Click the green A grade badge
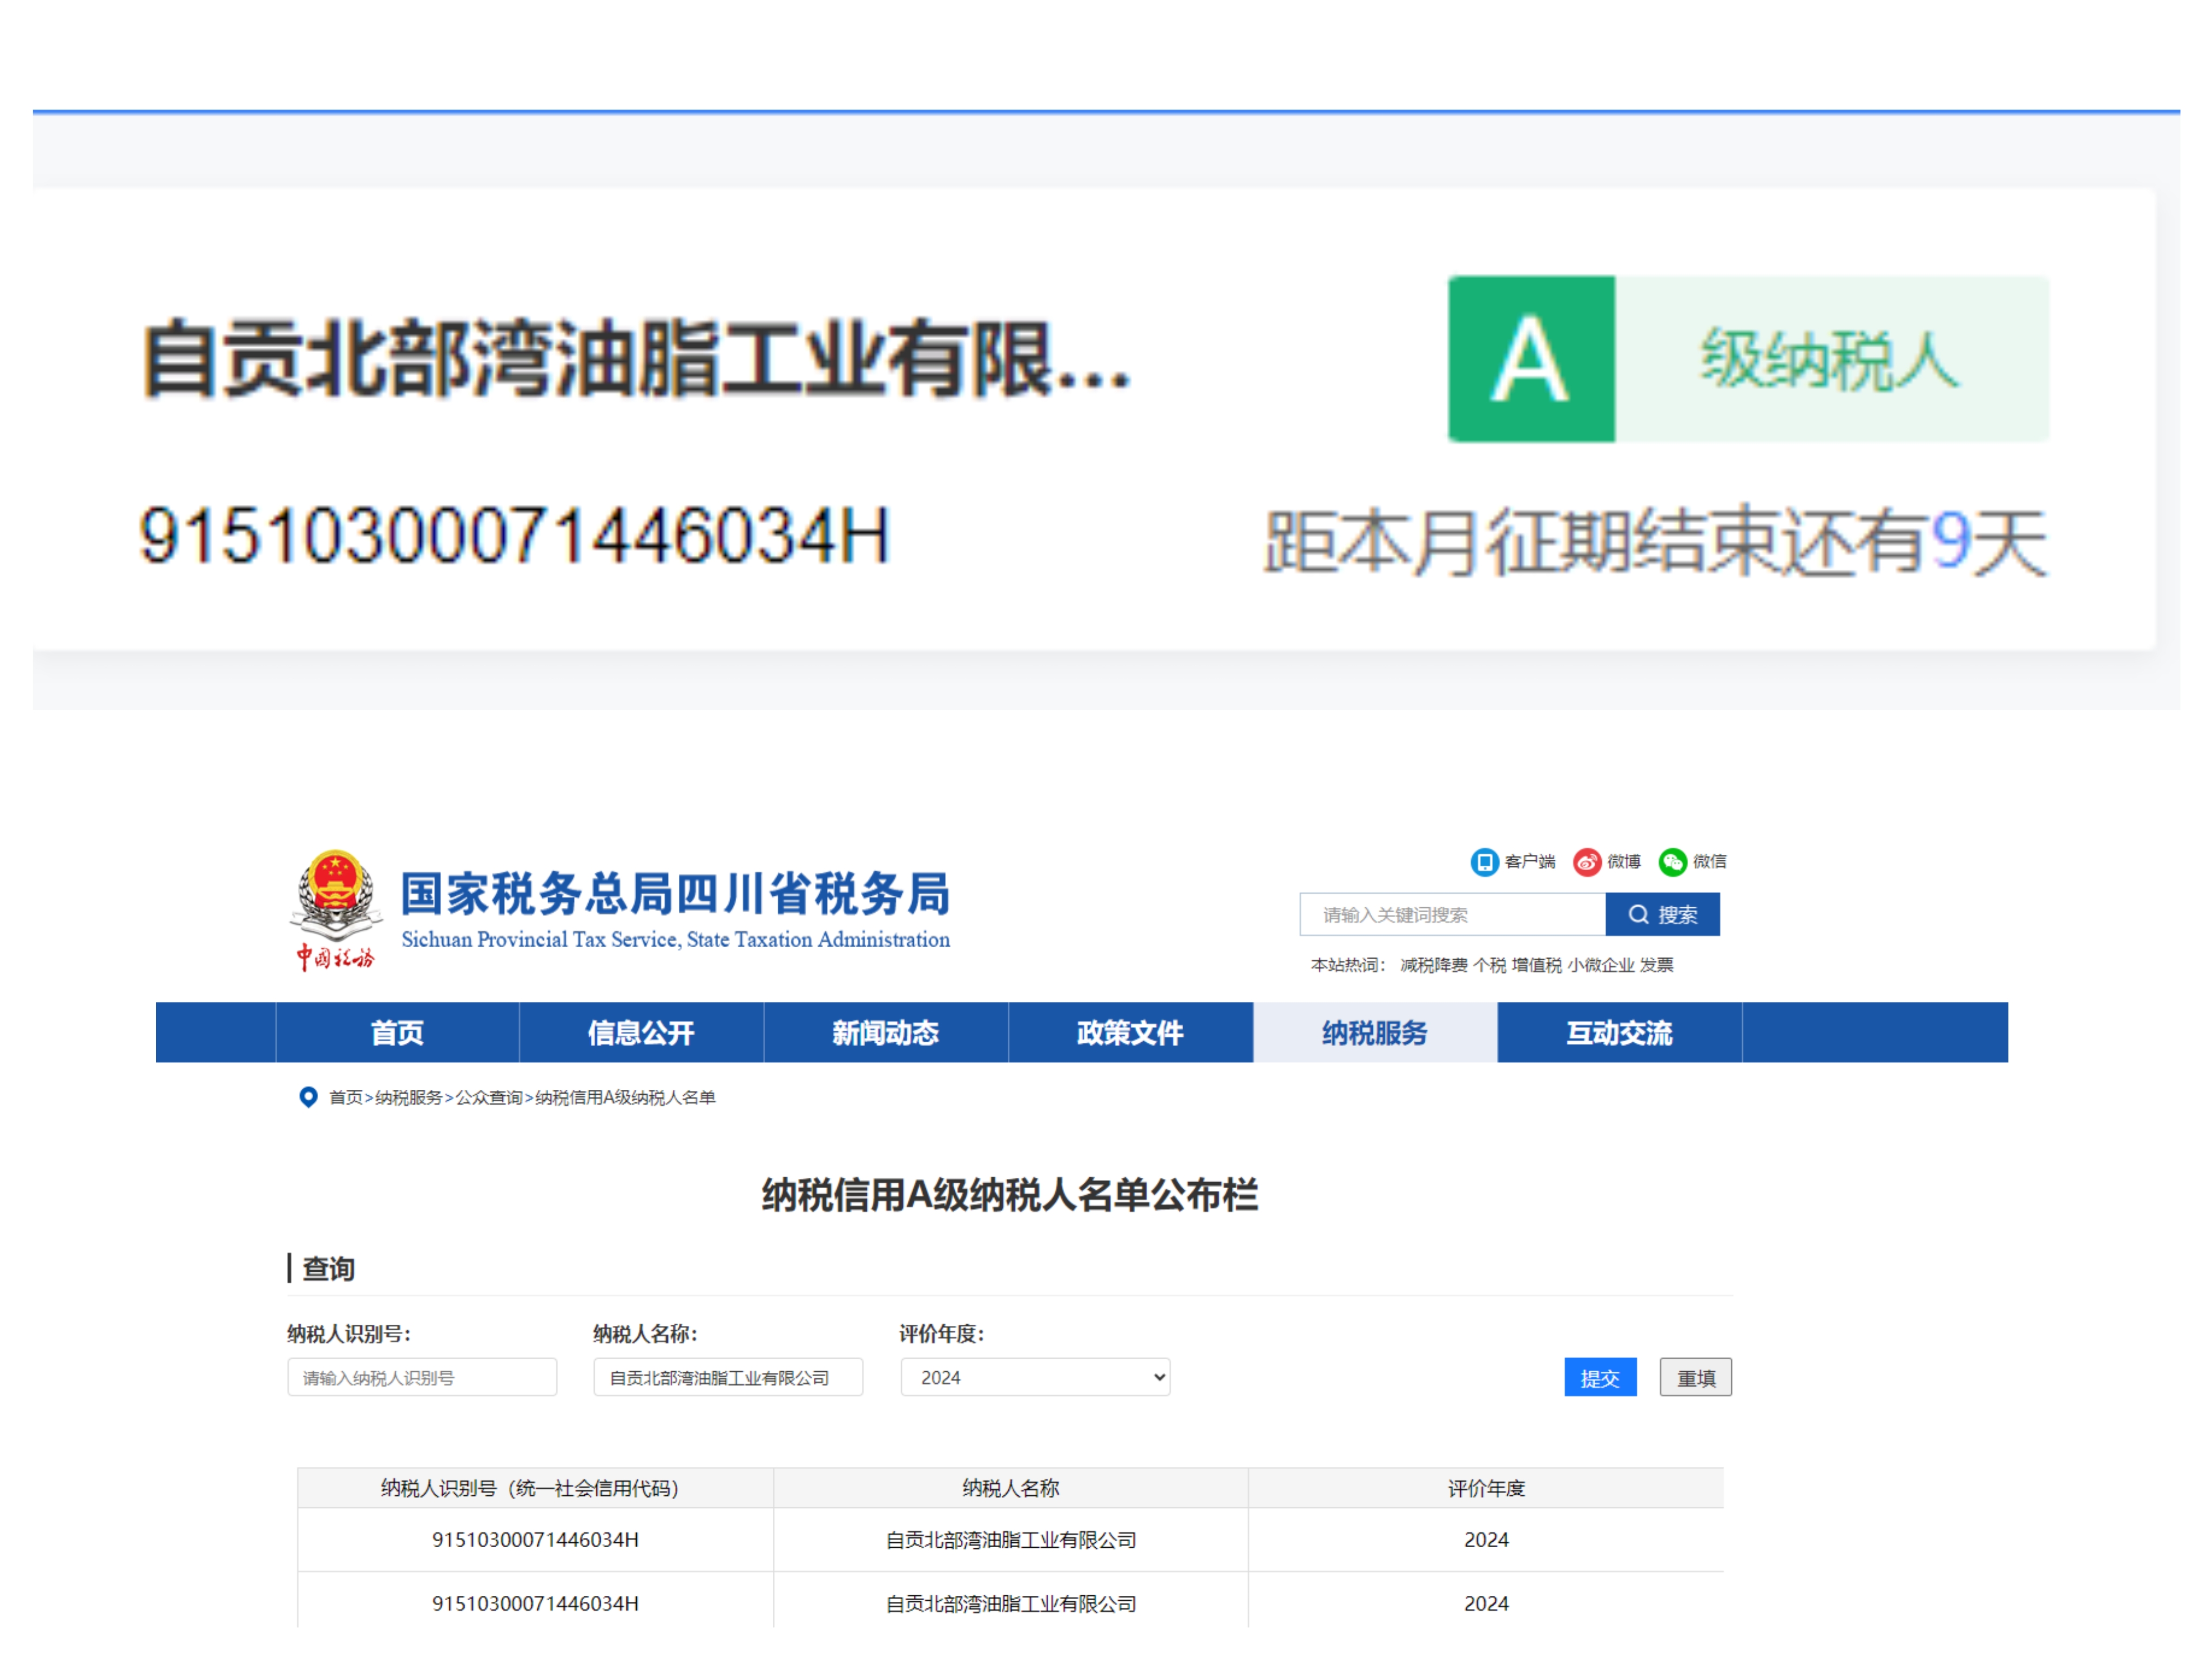Viewport: 2212px width, 1659px height. pyautogui.click(x=1531, y=359)
